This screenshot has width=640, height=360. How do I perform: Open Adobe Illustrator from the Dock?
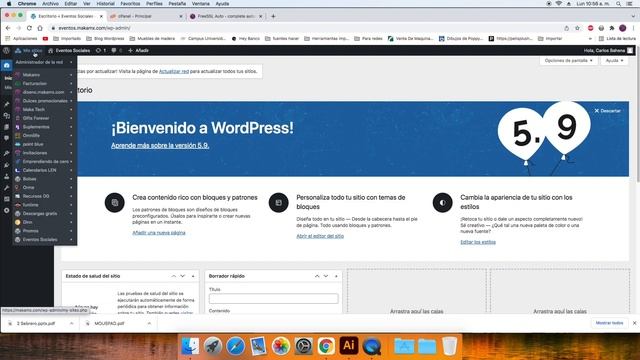pyautogui.click(x=349, y=346)
